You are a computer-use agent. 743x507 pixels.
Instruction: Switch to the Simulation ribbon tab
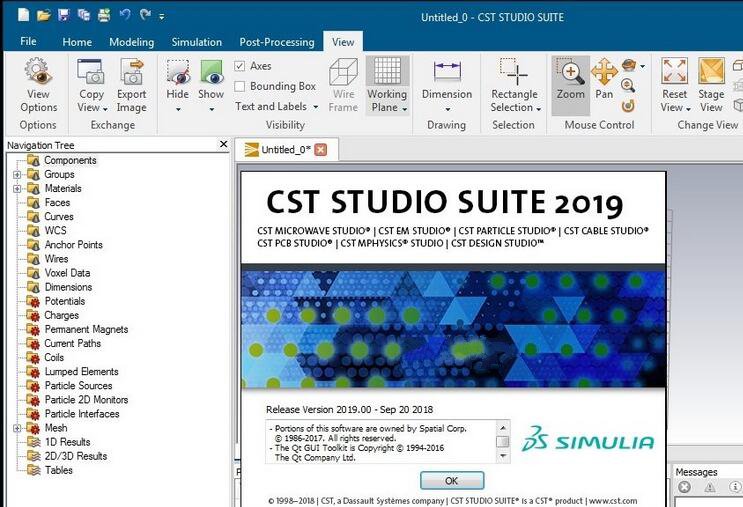click(197, 42)
